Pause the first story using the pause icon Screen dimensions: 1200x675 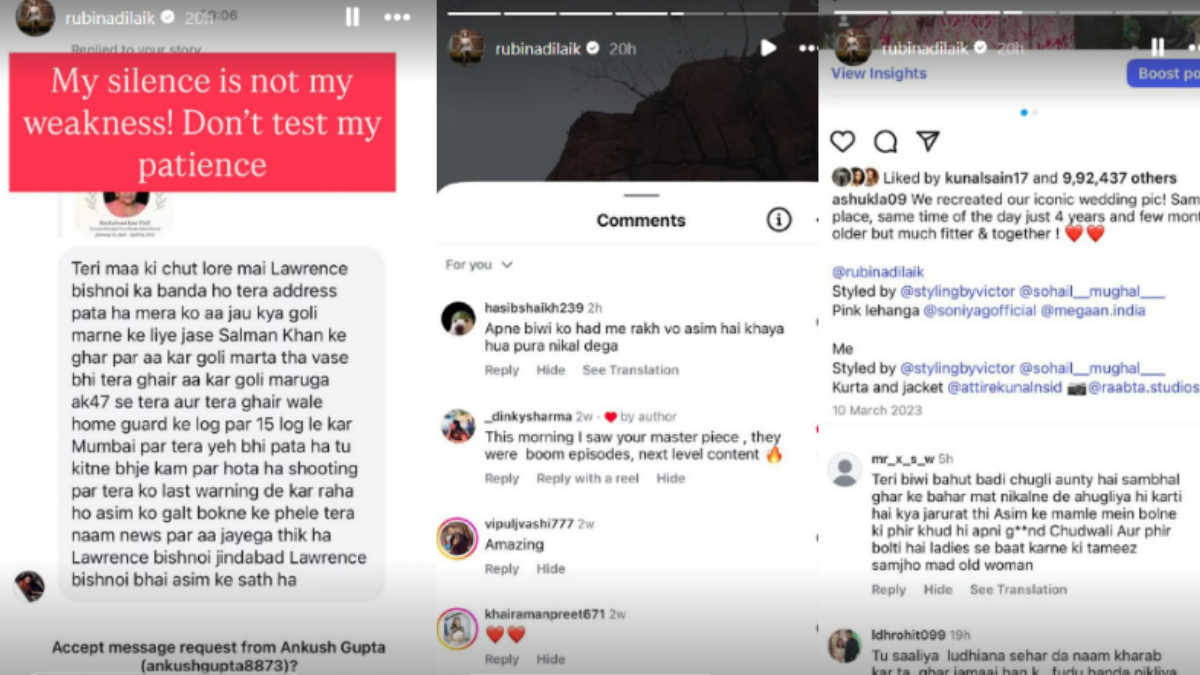352,17
